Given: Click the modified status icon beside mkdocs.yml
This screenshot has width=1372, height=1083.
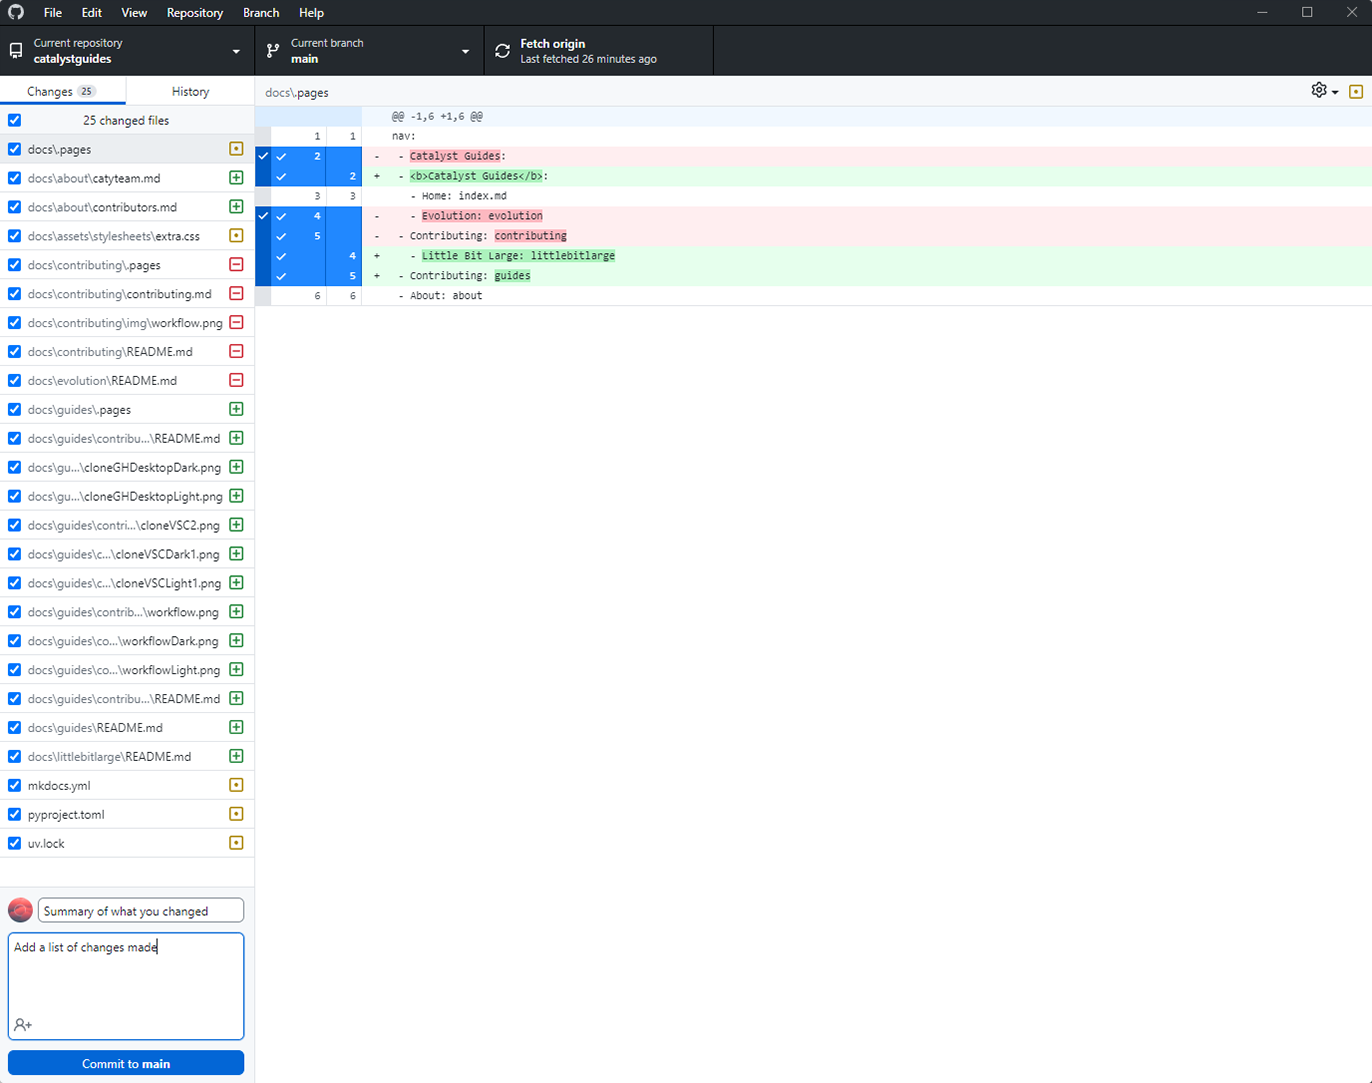Looking at the screenshot, I should click(x=236, y=786).
